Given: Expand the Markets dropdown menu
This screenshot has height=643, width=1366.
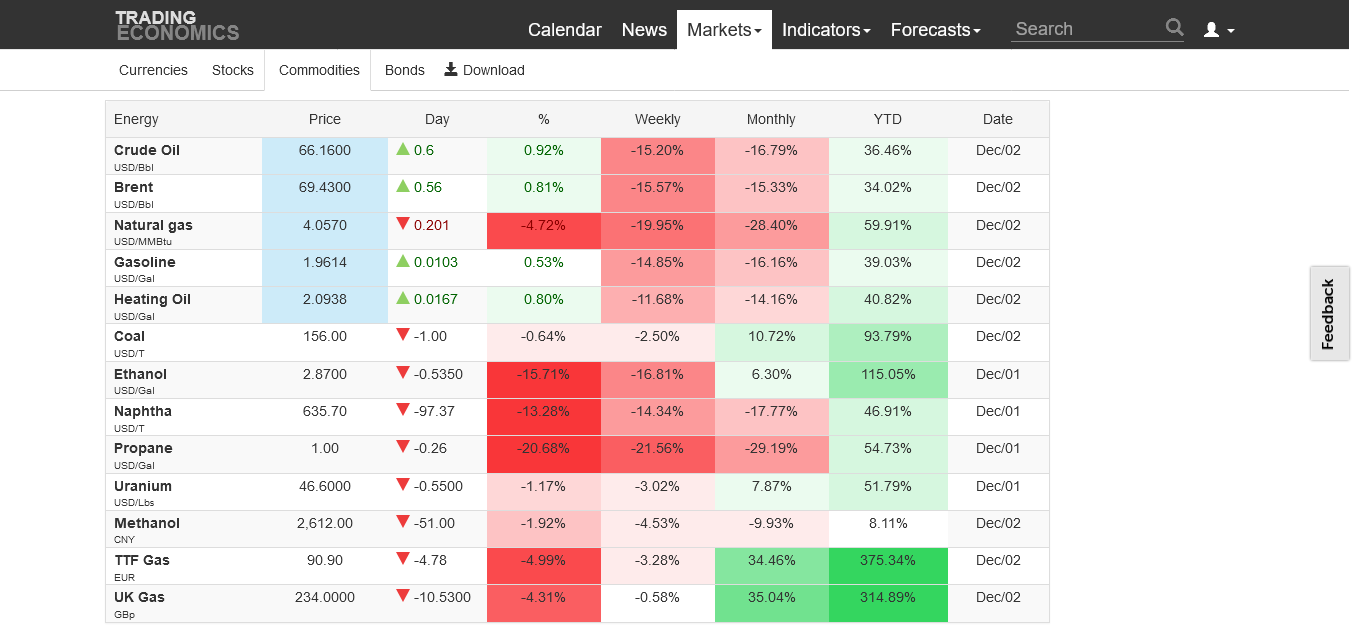Looking at the screenshot, I should click(x=724, y=30).
